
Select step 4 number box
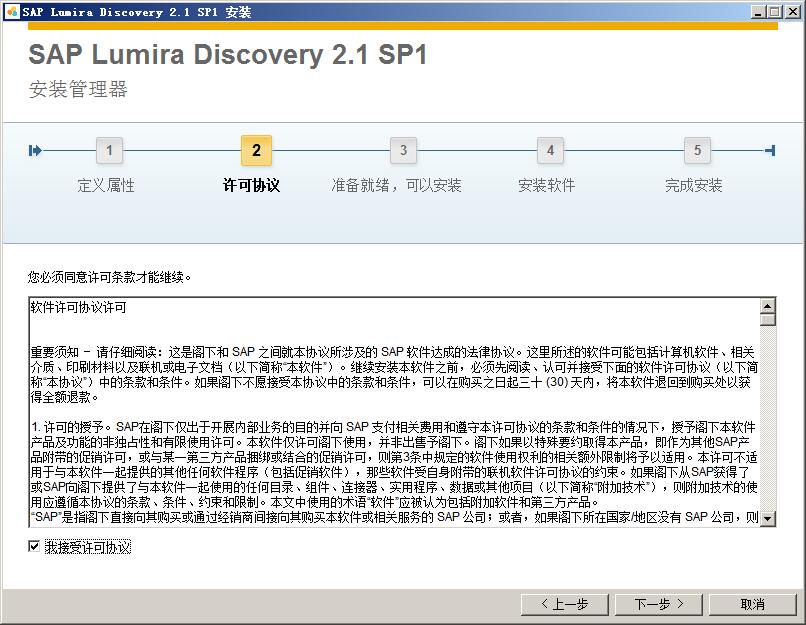click(551, 151)
